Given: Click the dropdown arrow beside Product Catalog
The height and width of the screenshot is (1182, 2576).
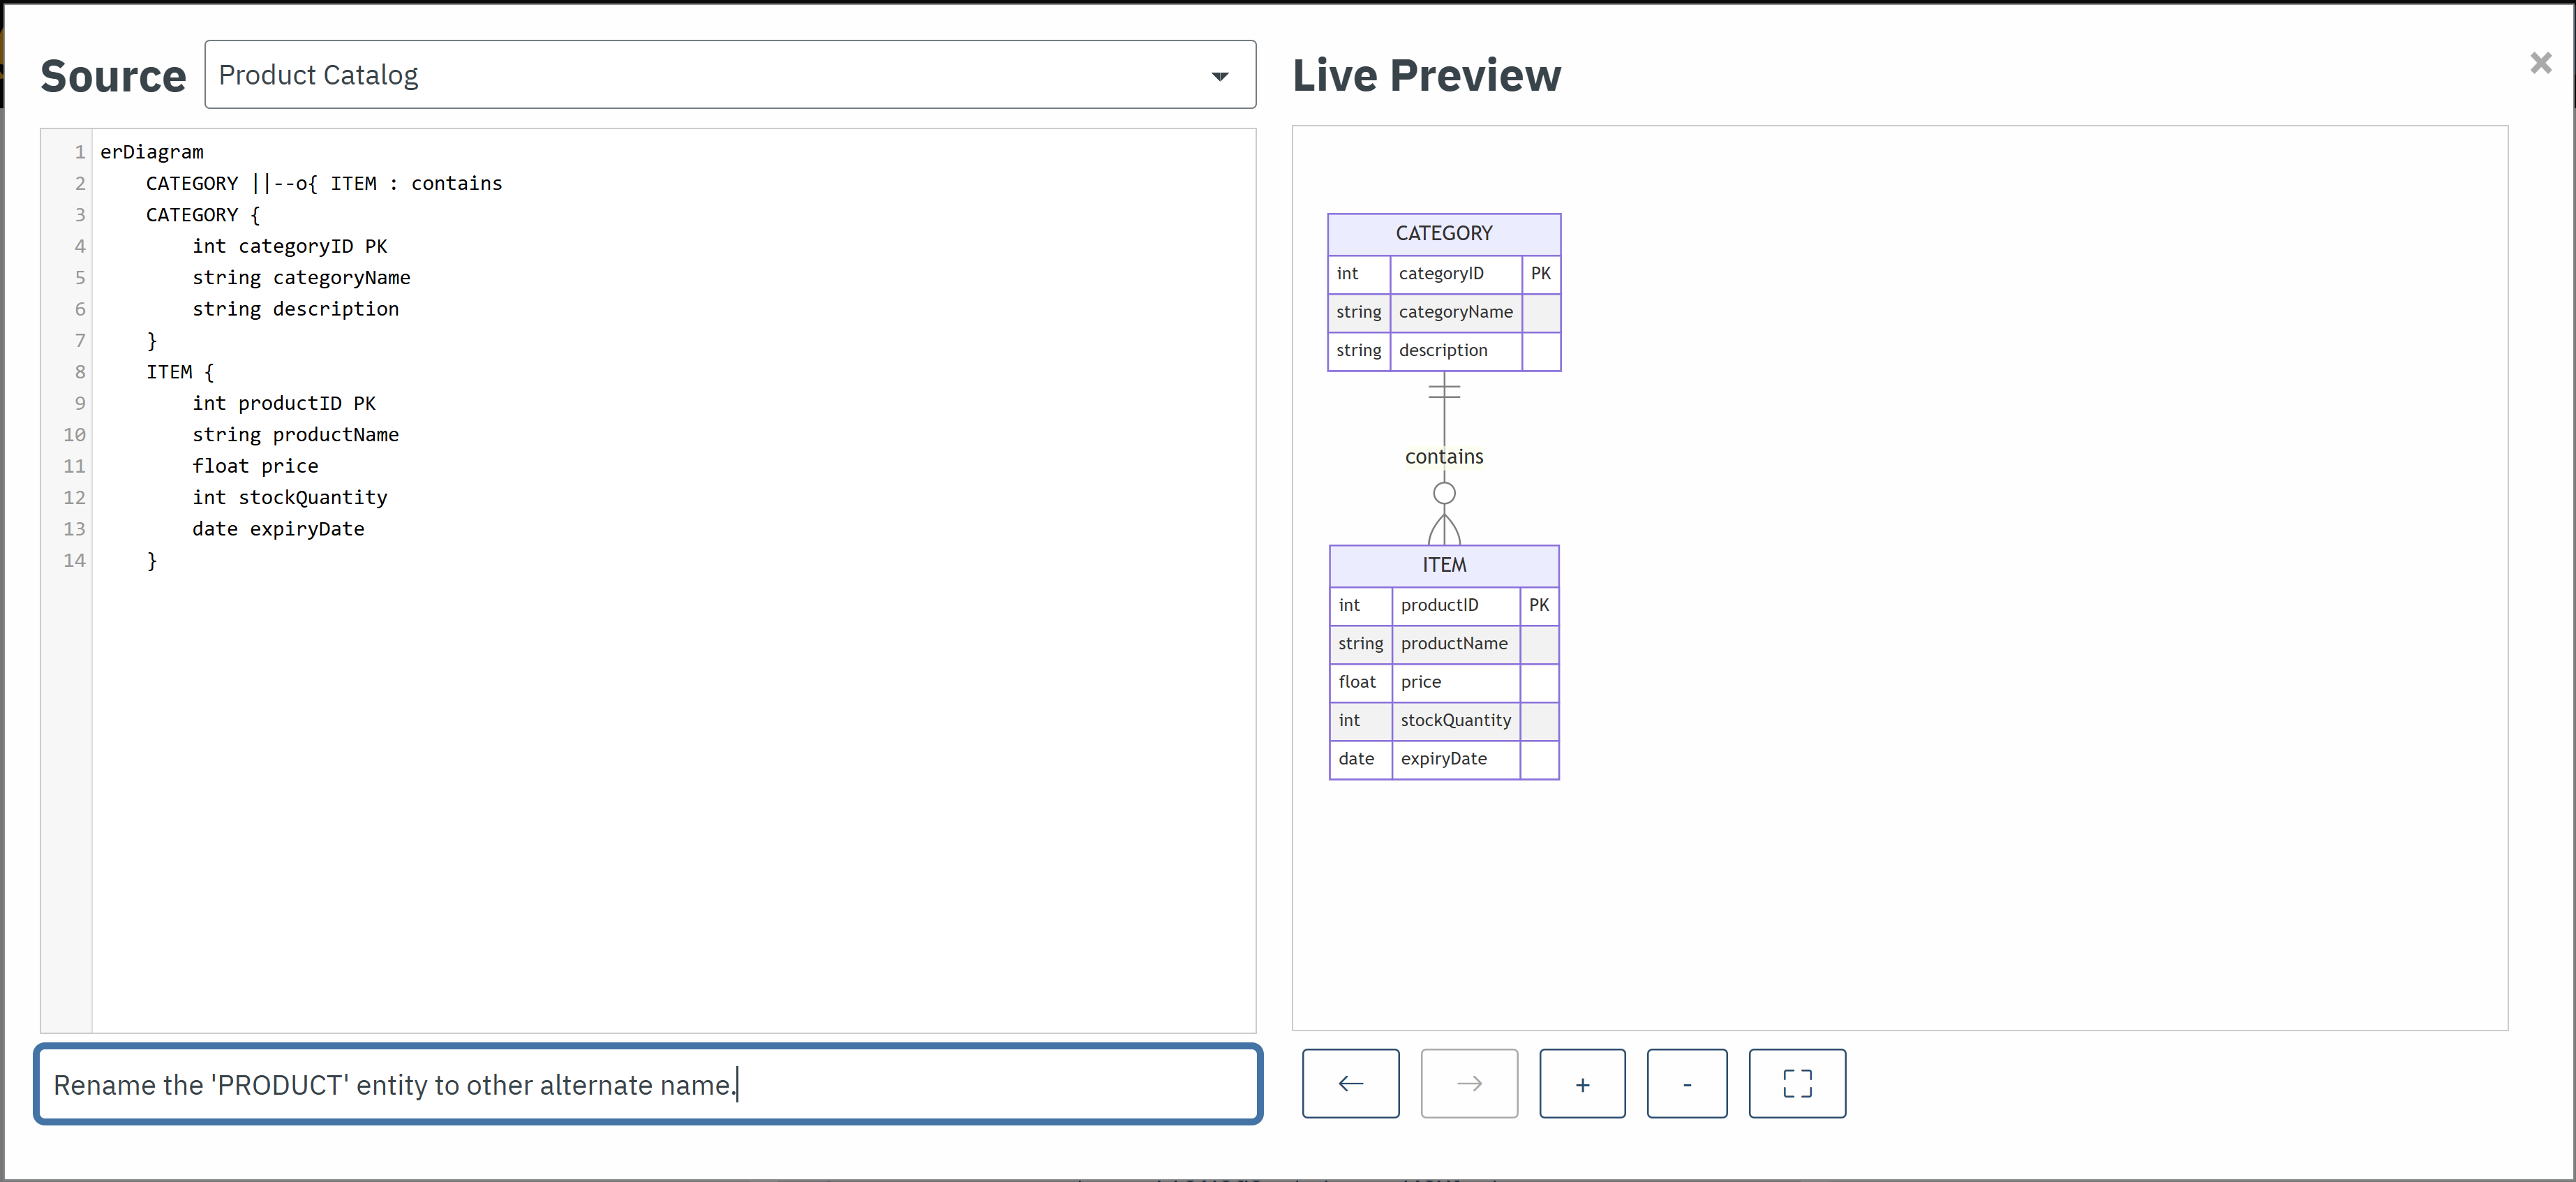Looking at the screenshot, I should click(x=1219, y=76).
